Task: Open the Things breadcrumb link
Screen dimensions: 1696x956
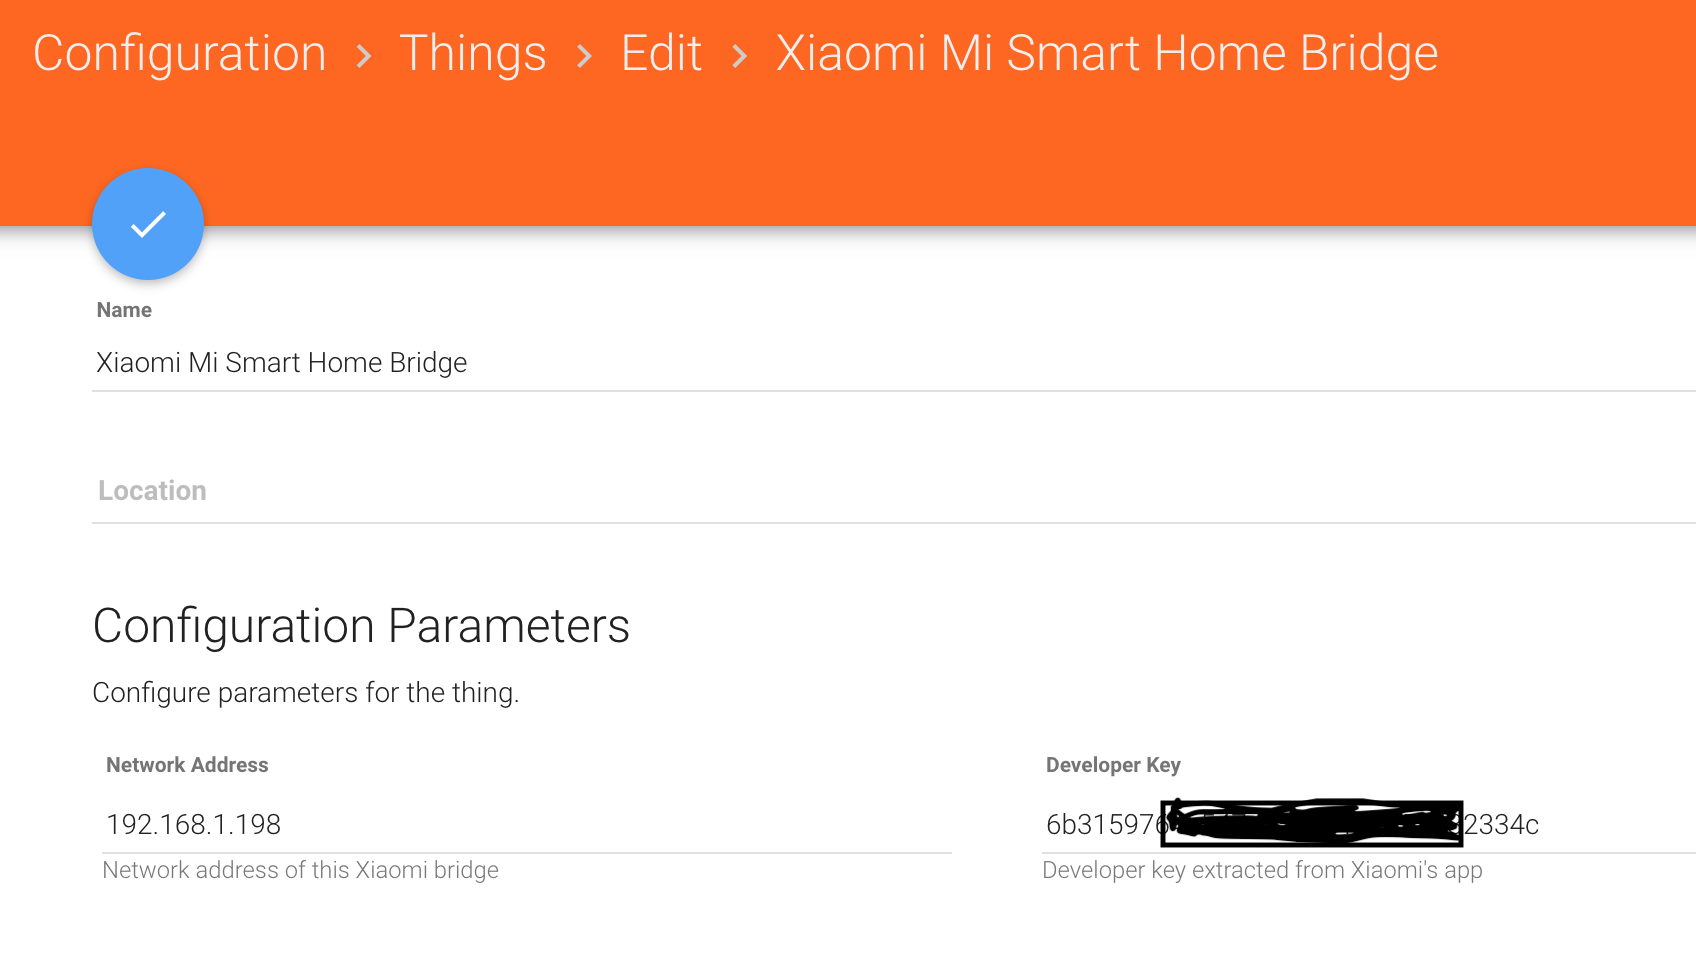Action: tap(473, 53)
